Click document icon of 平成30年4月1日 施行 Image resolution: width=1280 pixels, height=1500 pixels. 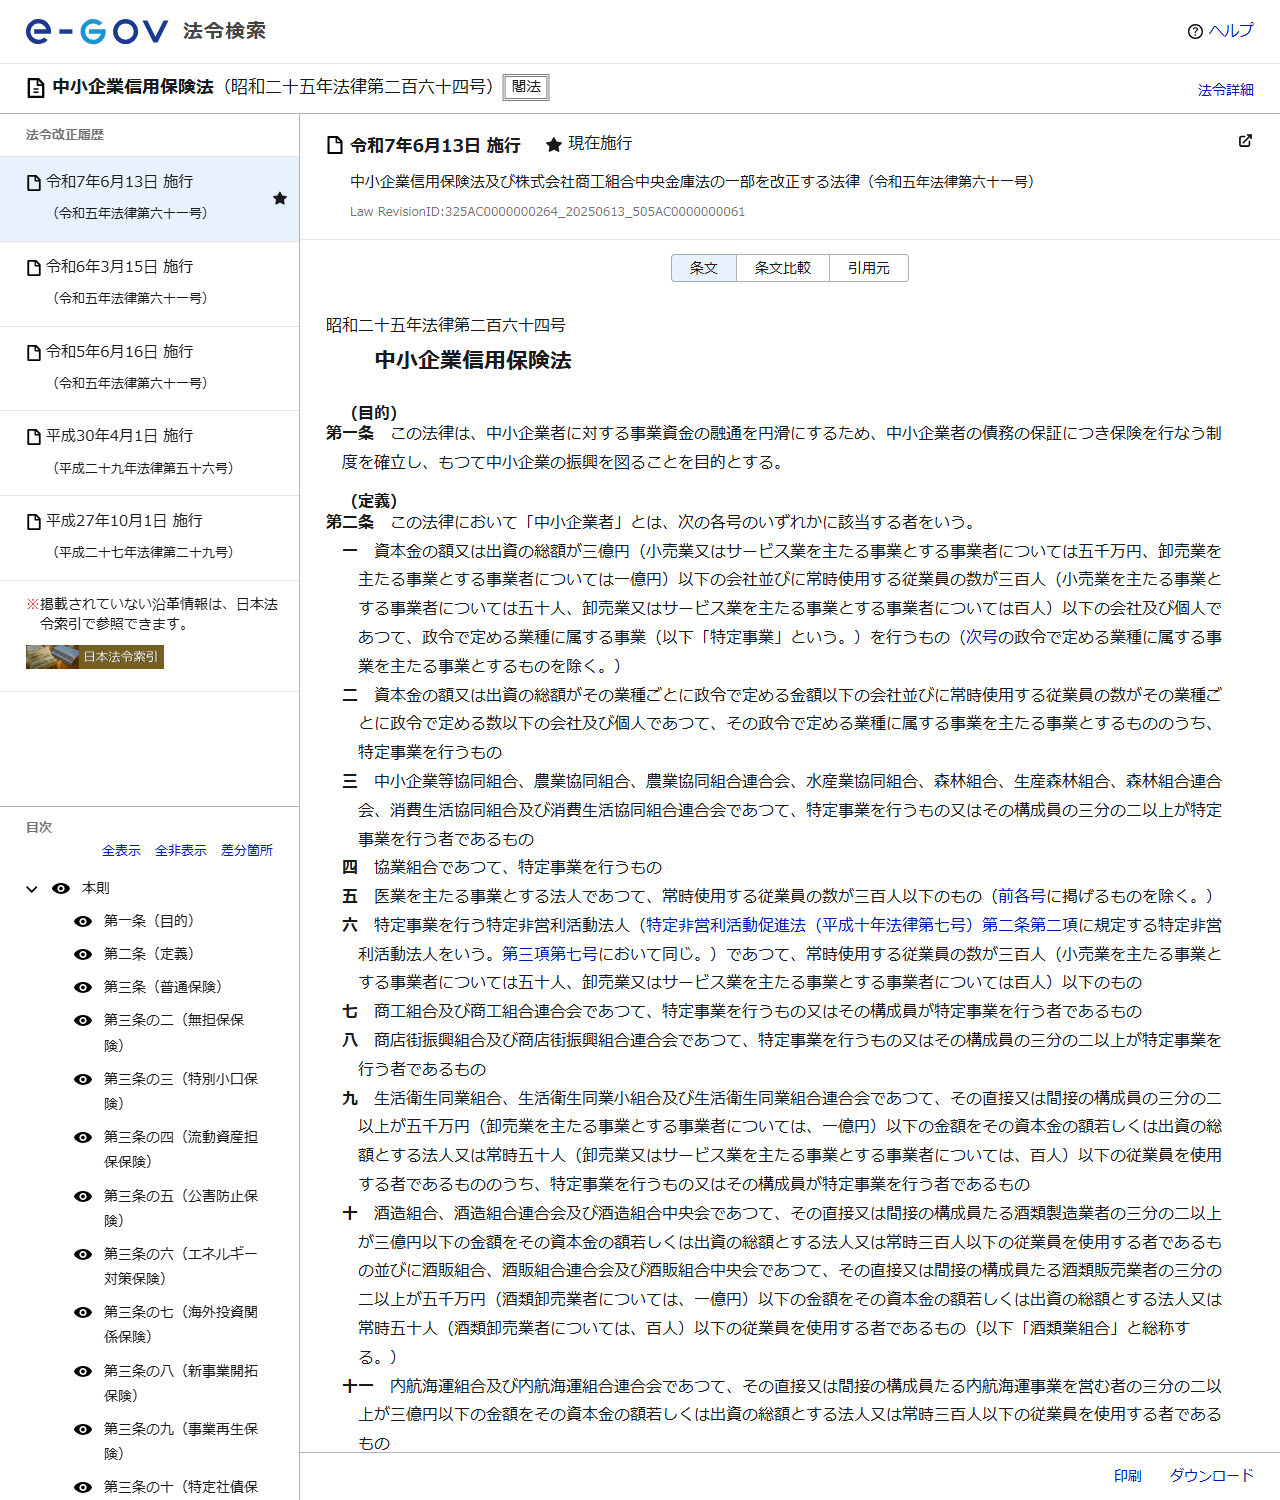34,436
